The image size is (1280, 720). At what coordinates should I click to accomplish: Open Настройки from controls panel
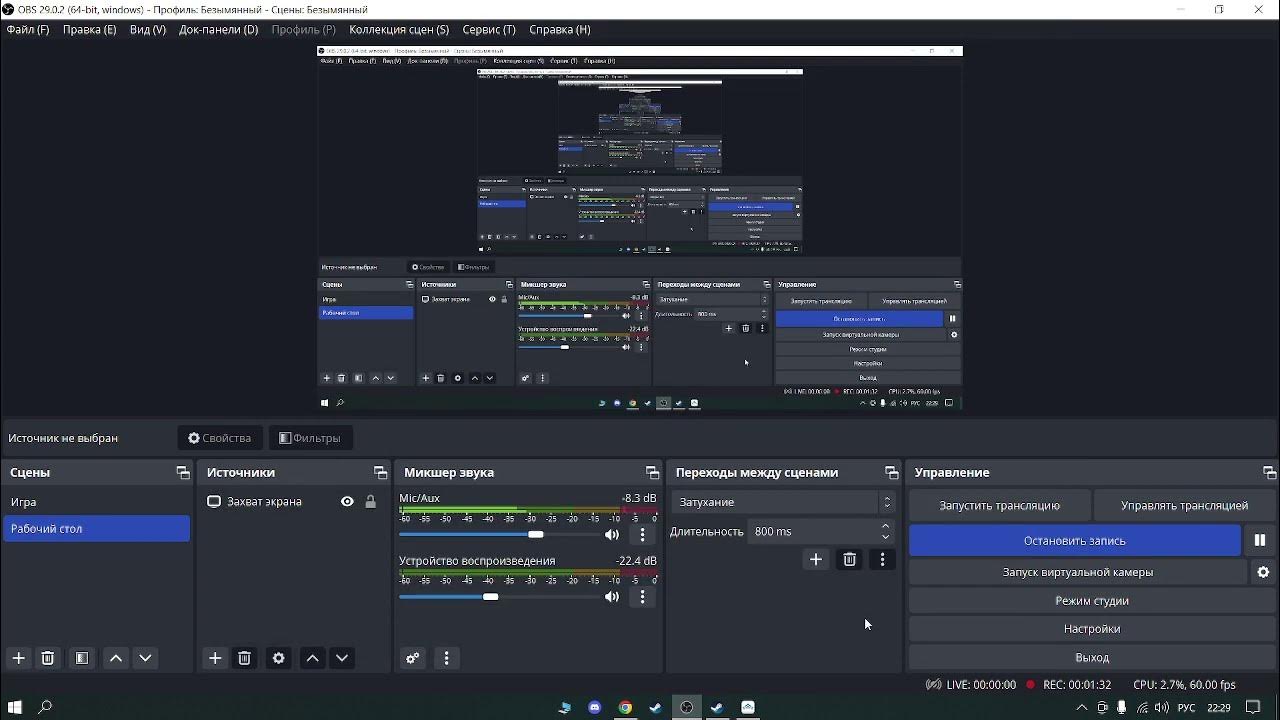tap(1092, 629)
